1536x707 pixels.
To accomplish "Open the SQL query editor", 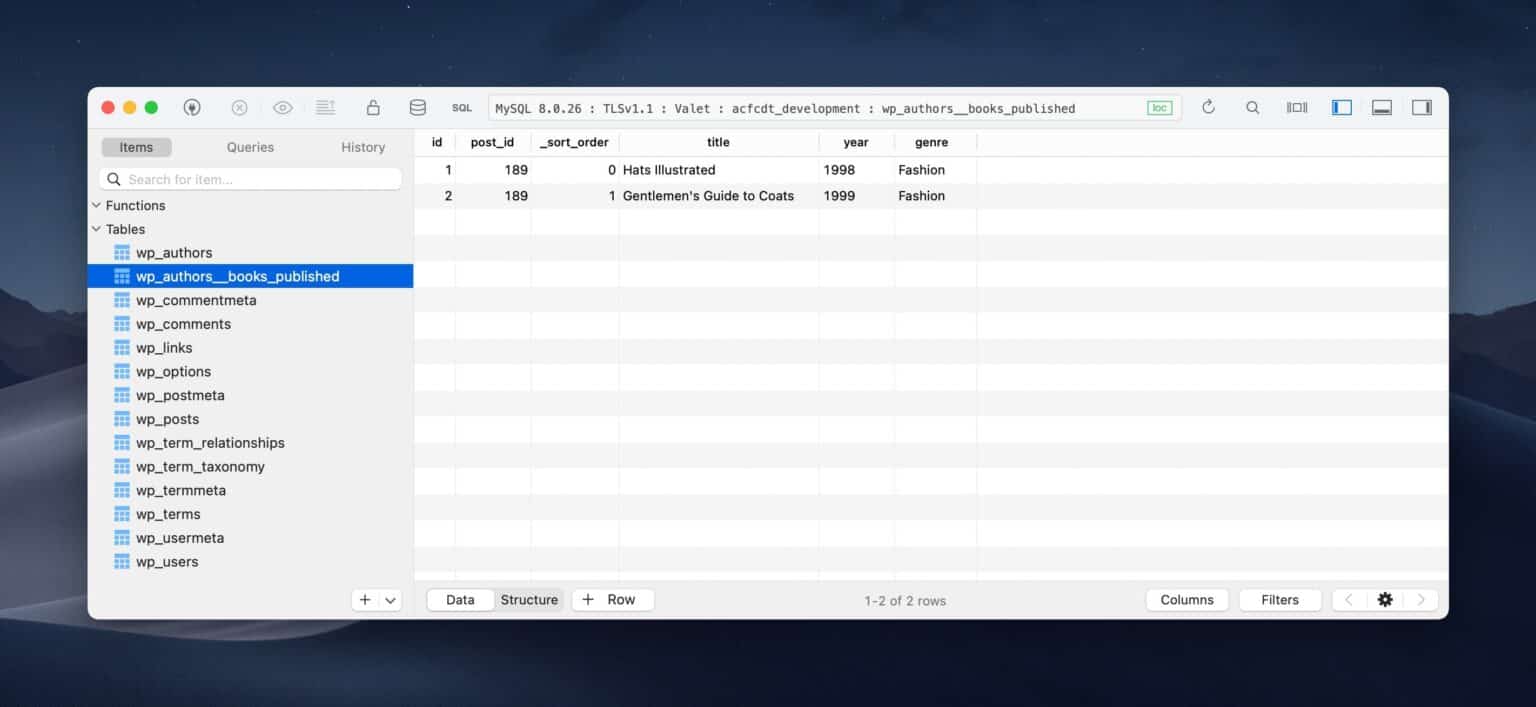I will 461,107.
